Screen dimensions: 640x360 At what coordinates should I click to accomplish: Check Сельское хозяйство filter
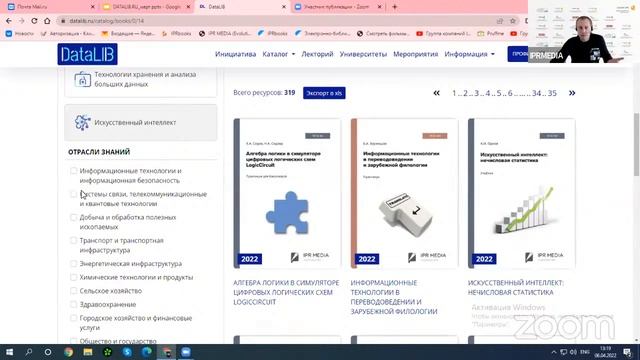pyautogui.click(x=73, y=291)
